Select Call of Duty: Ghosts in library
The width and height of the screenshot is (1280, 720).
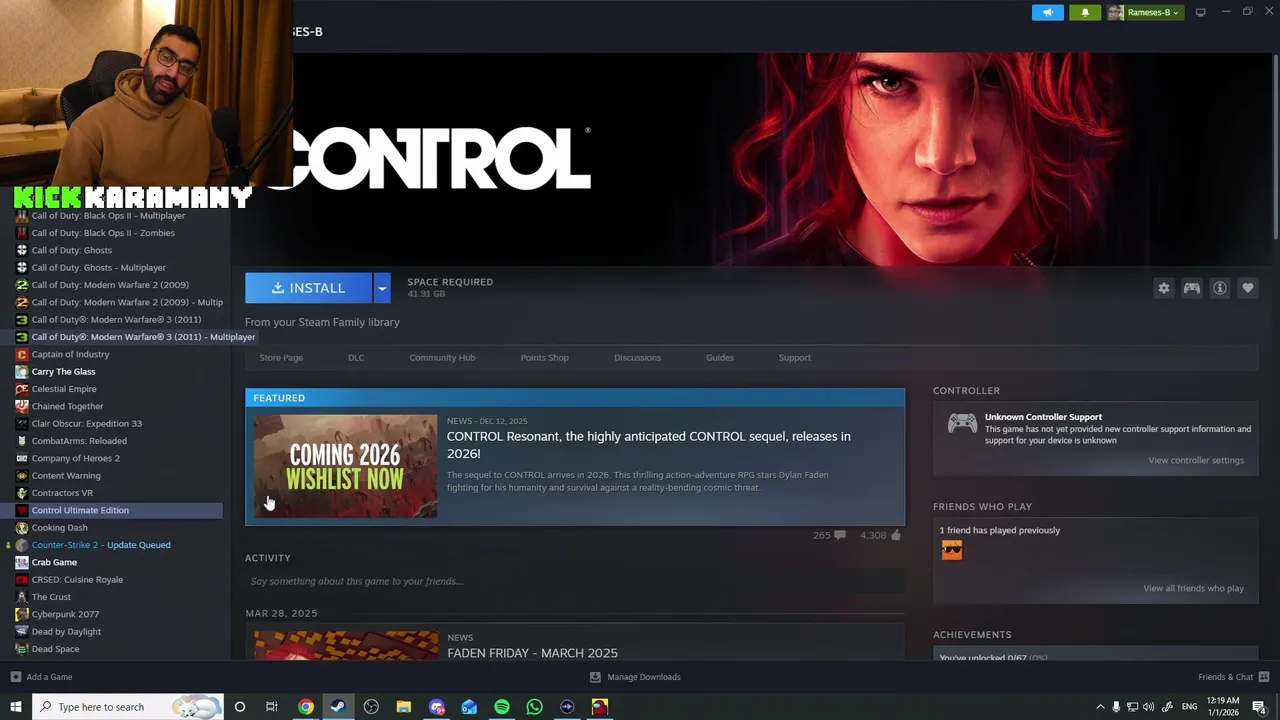(71, 250)
